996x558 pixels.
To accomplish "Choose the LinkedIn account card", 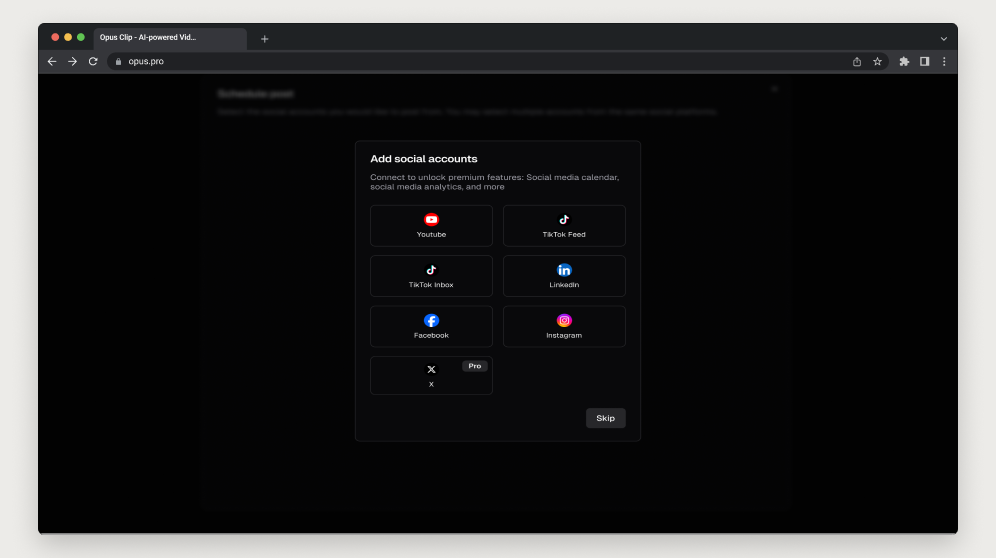I will coord(564,276).
